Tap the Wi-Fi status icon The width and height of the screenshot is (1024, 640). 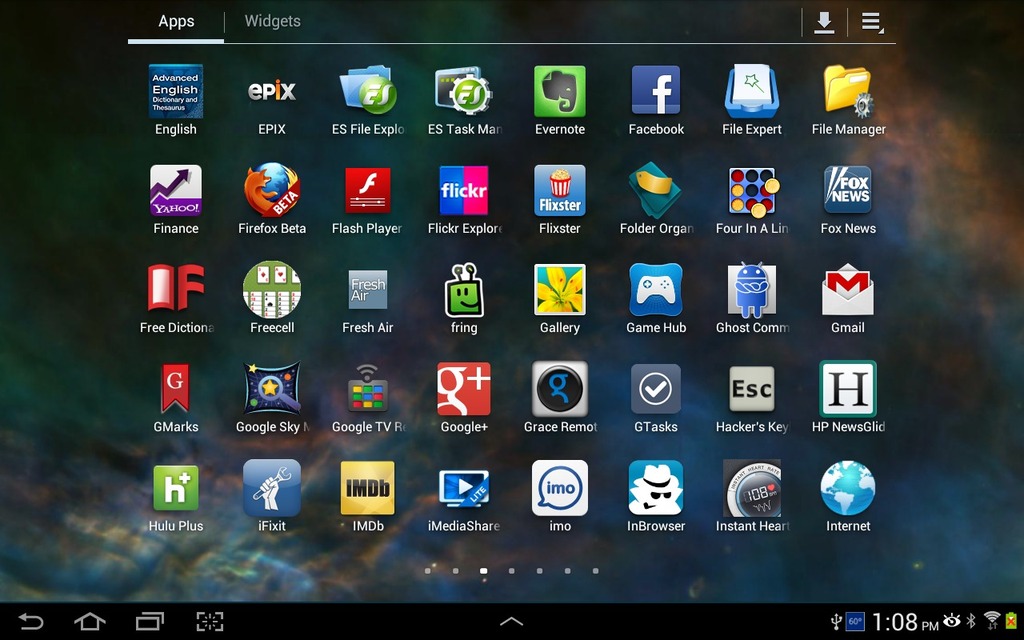point(992,620)
